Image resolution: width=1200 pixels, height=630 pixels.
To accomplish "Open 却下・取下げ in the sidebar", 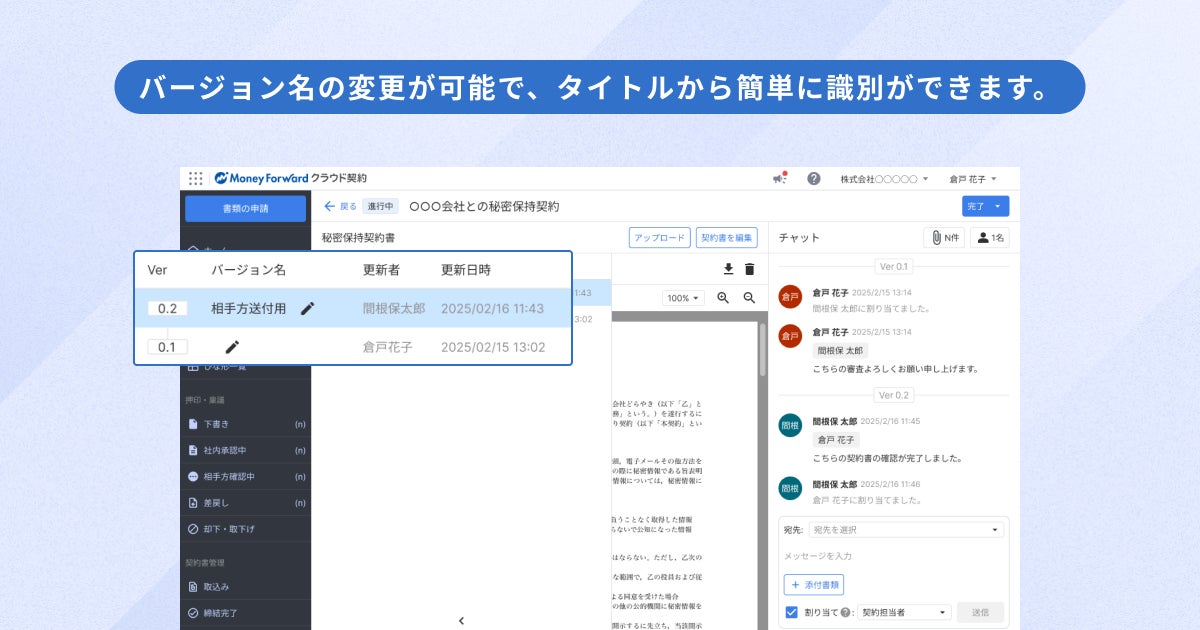I will [x=245, y=529].
